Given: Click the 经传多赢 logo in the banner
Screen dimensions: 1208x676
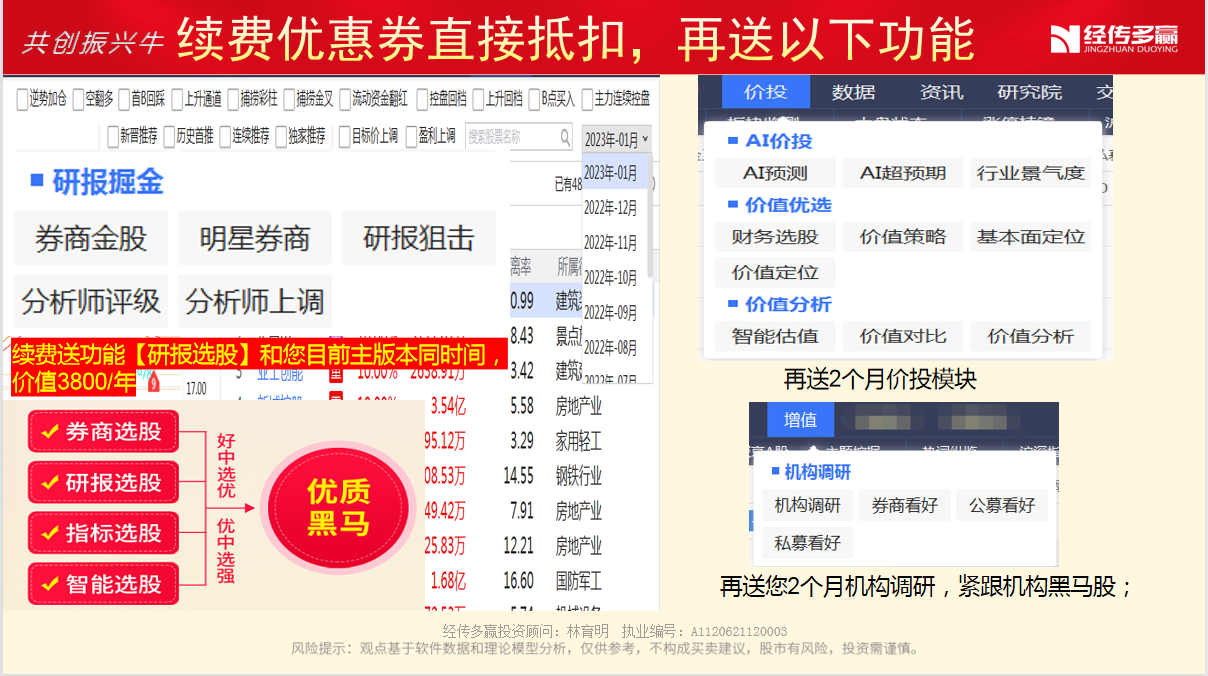Looking at the screenshot, I should click(x=1114, y=38).
